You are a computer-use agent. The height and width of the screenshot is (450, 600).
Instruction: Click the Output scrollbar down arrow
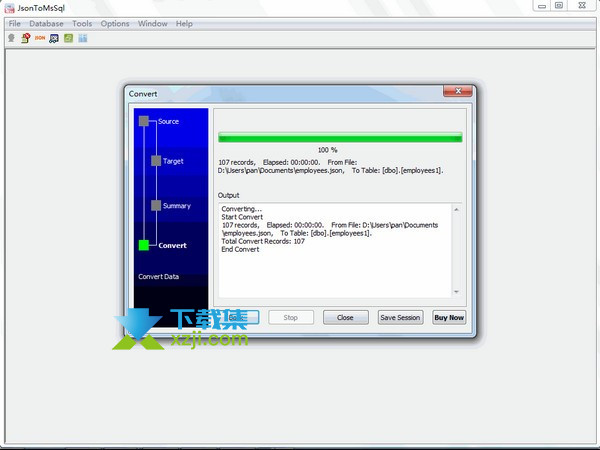pyautogui.click(x=456, y=292)
